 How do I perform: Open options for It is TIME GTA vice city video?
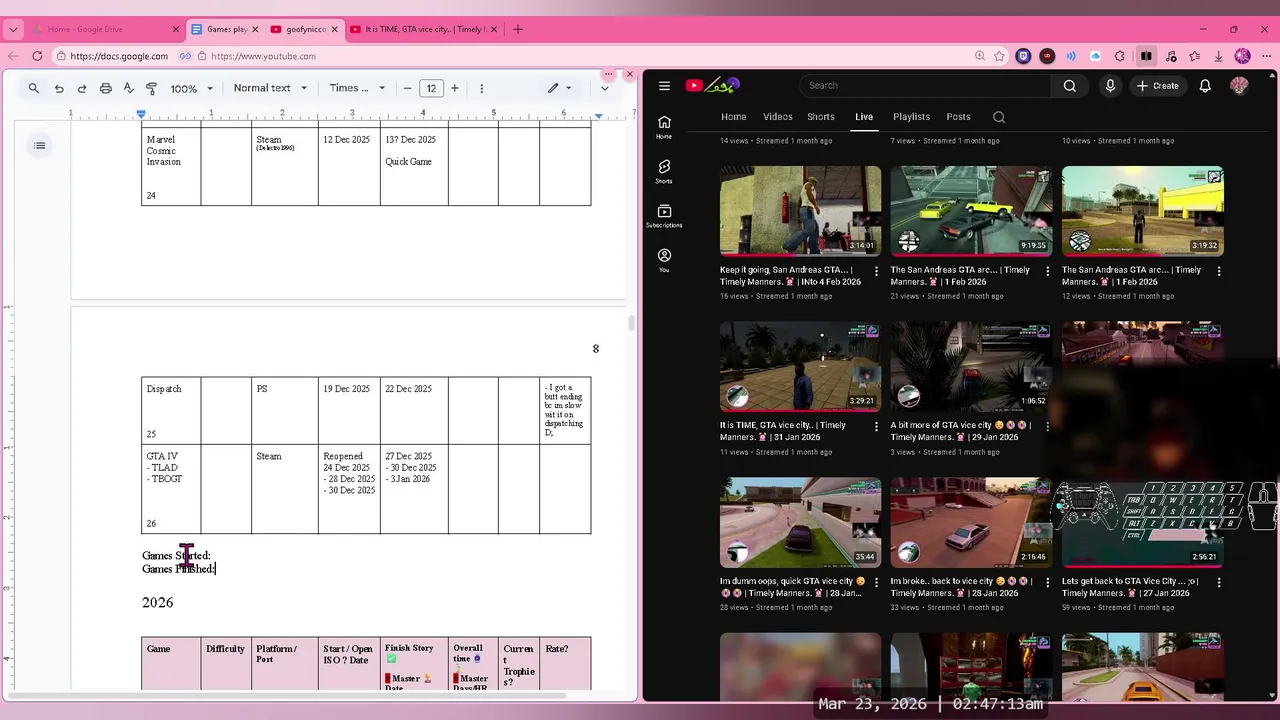[x=877, y=426]
